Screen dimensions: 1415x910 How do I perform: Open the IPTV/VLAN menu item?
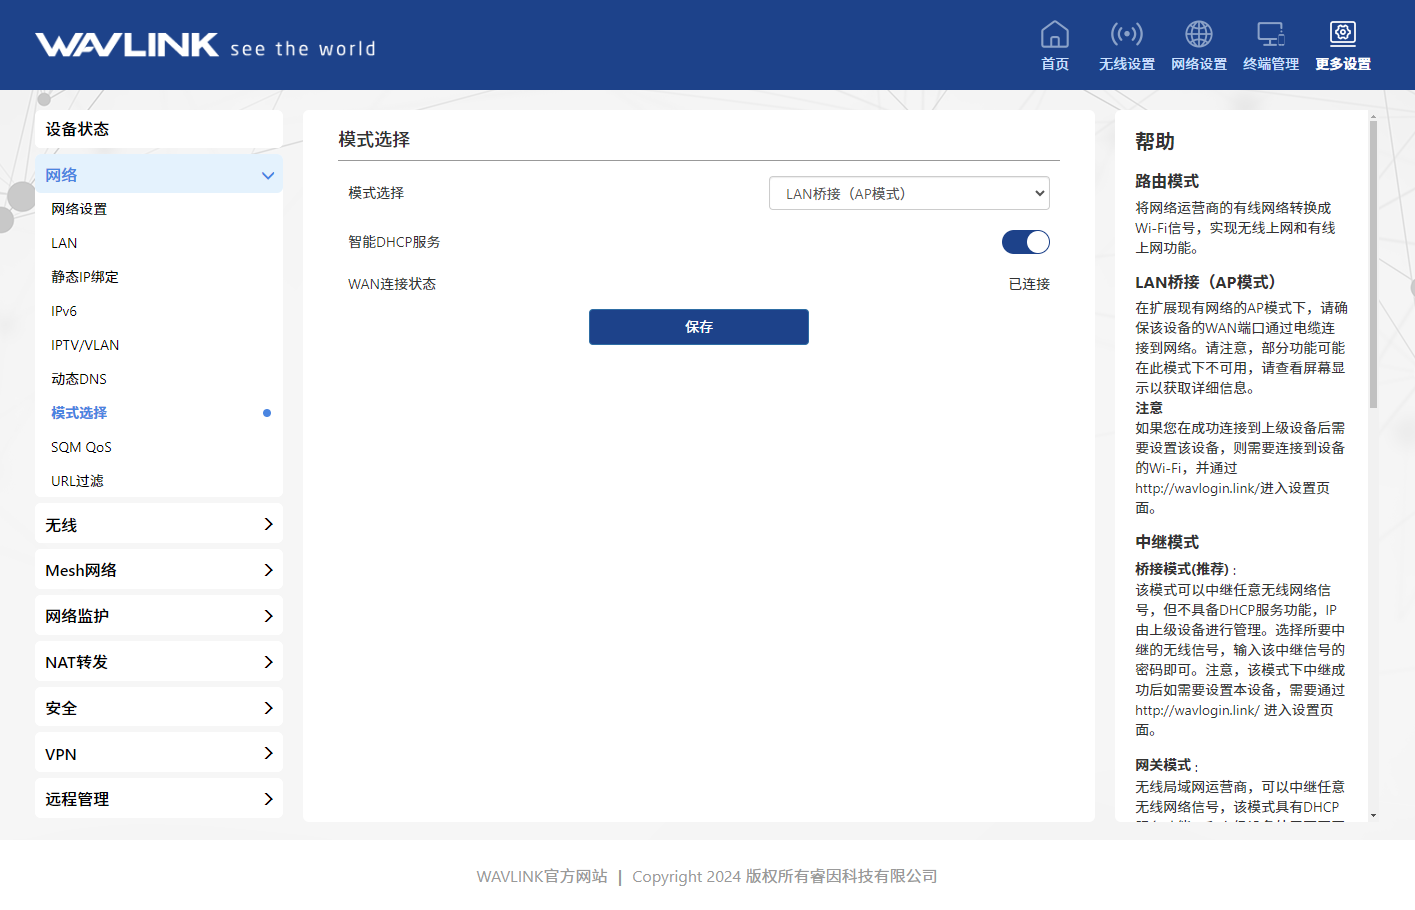[x=85, y=345]
